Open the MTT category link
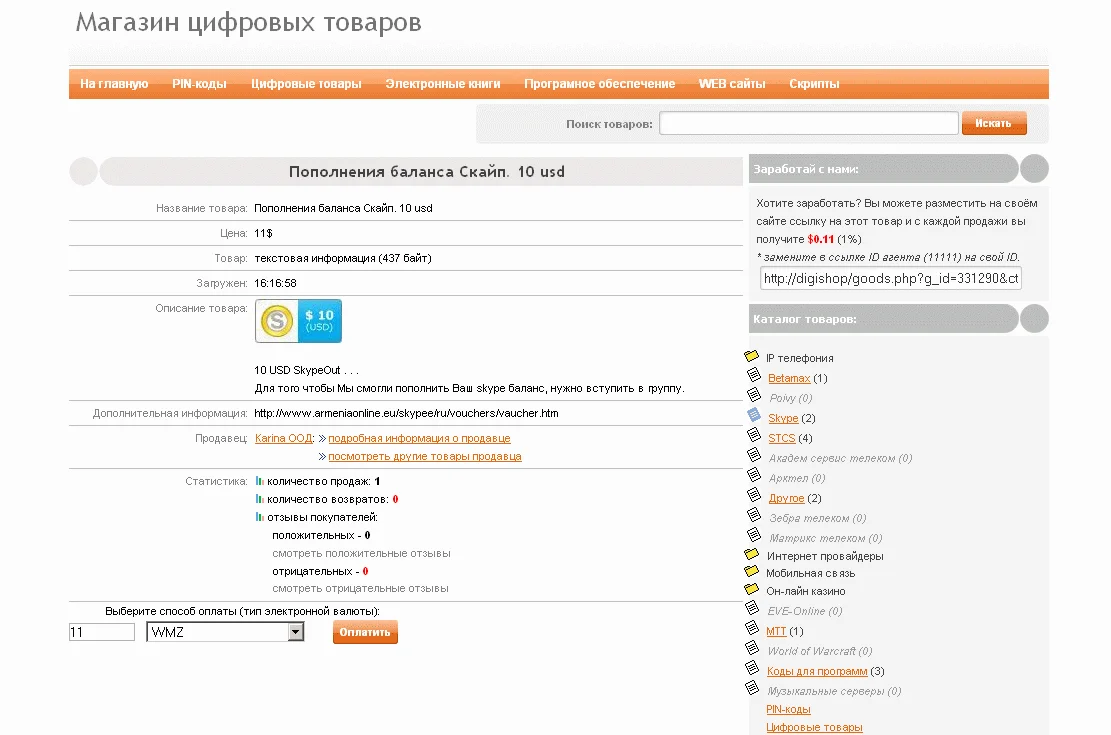The image size is (1111, 735). coord(776,631)
